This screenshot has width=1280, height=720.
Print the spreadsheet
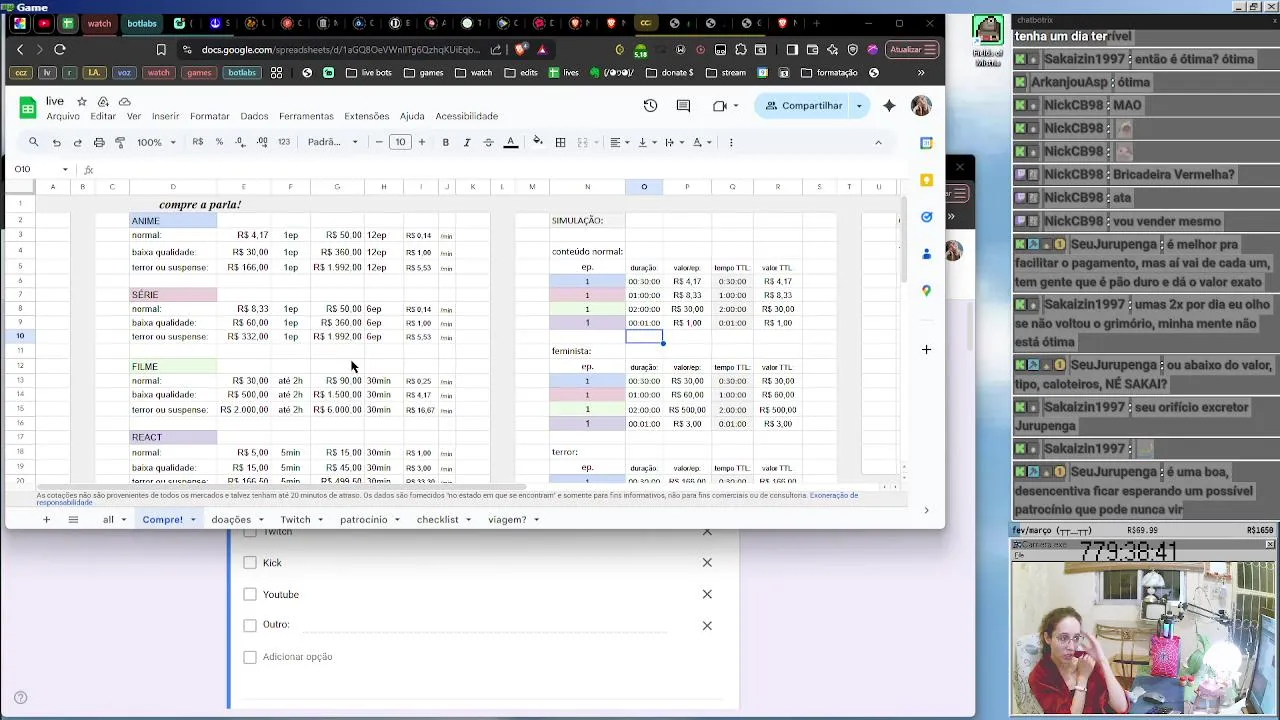(99, 142)
